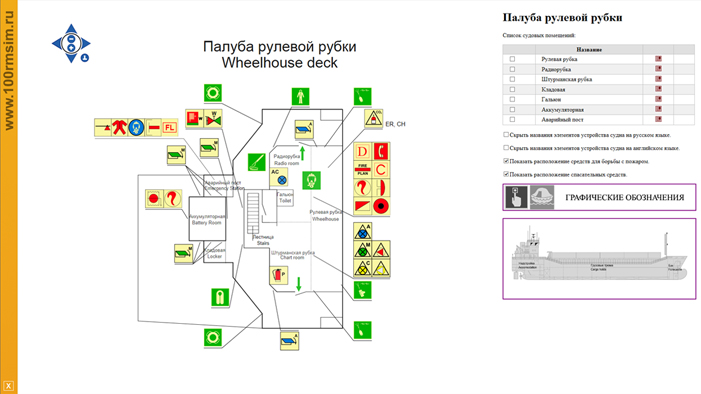Click red marker beside Штурманская рубка
The image size is (701, 394).
[658, 79]
